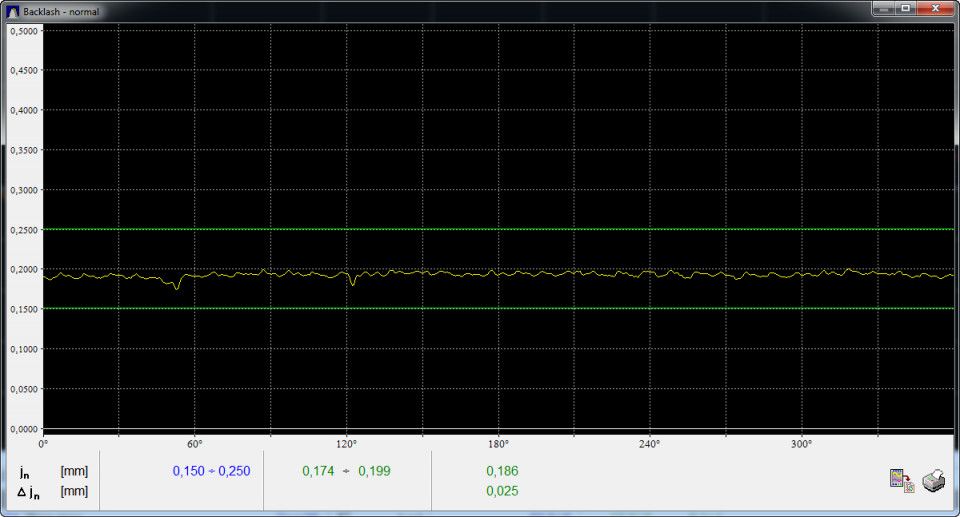Image resolution: width=960 pixels, height=517 pixels.
Task: Open the window menu via title bar icon
Action: pyautogui.click(x=12, y=9)
